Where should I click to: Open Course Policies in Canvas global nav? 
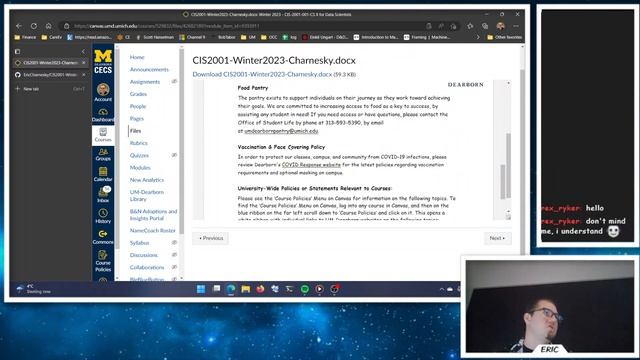point(103,261)
